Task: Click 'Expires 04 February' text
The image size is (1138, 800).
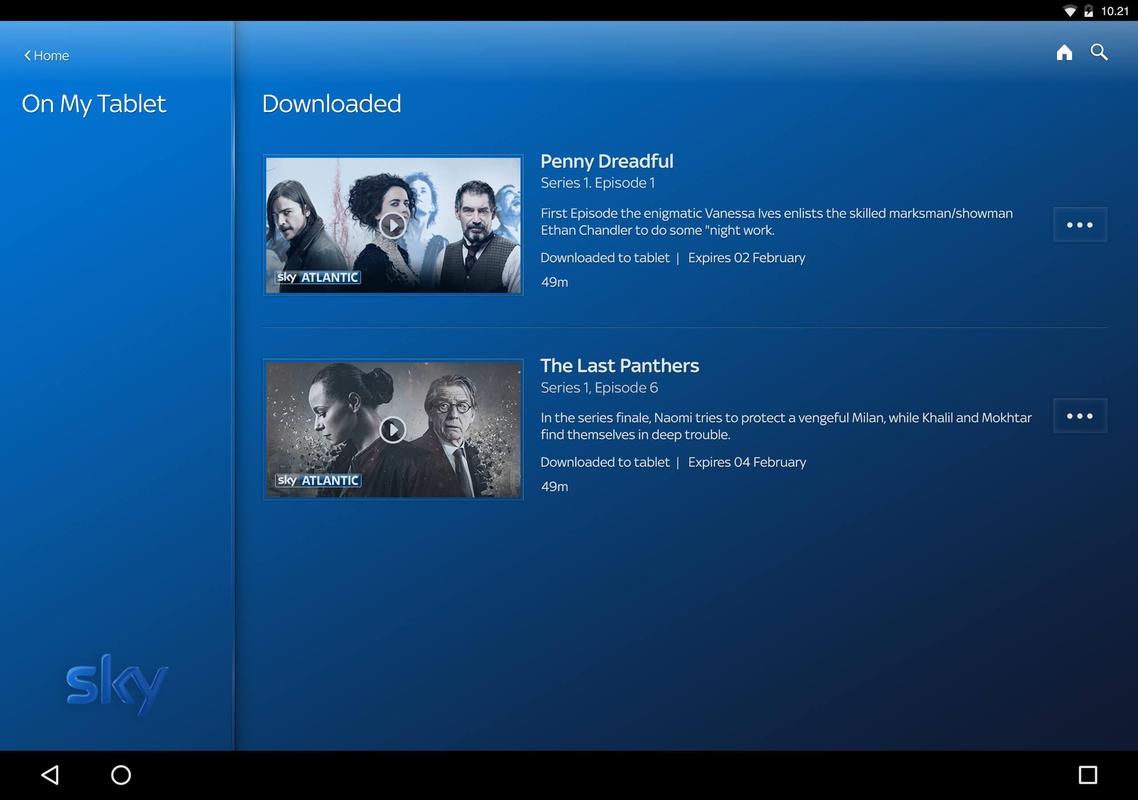Action: point(747,462)
